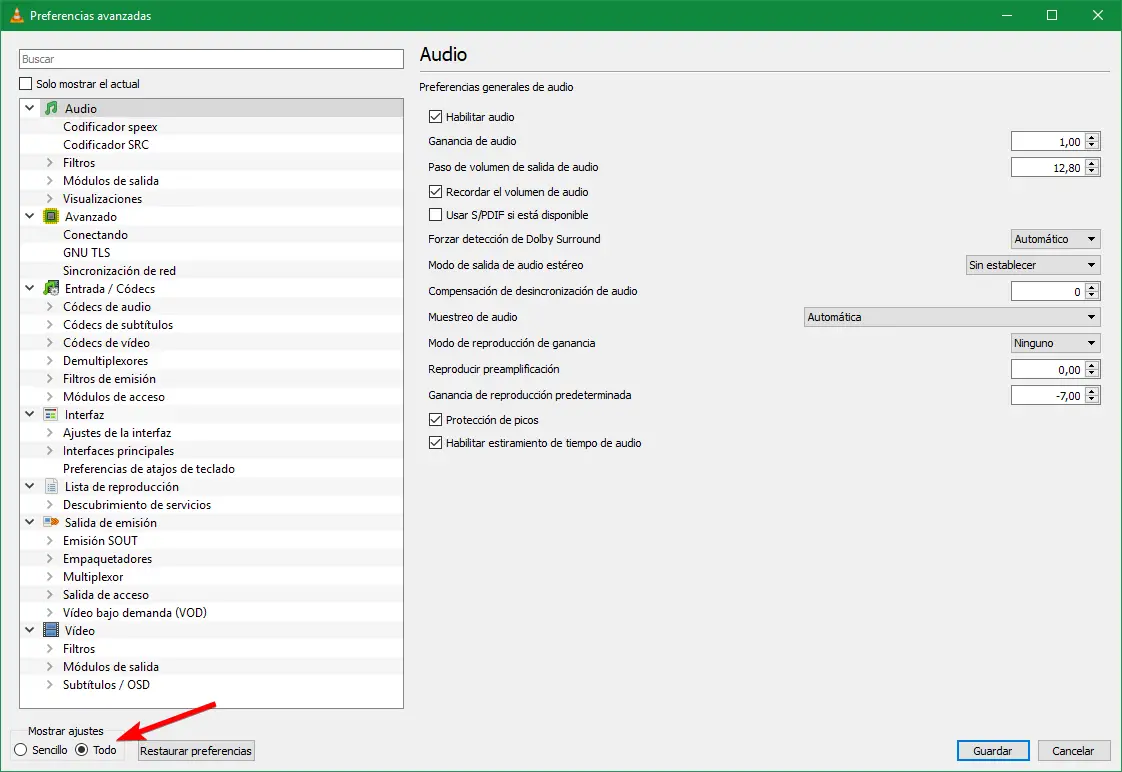This screenshot has height=772, width=1122.
Task: Click the Vídeo film strip icon
Action: pos(51,630)
